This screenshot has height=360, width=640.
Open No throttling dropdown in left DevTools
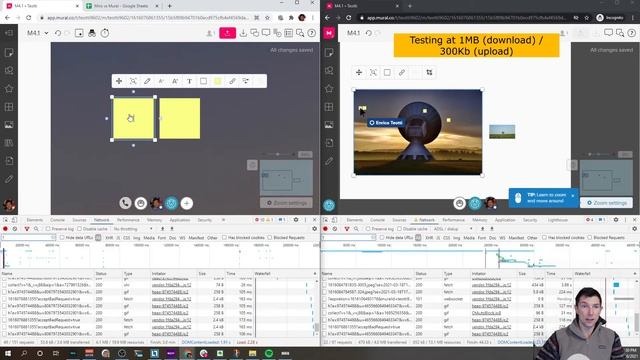pyautogui.click(x=133, y=229)
